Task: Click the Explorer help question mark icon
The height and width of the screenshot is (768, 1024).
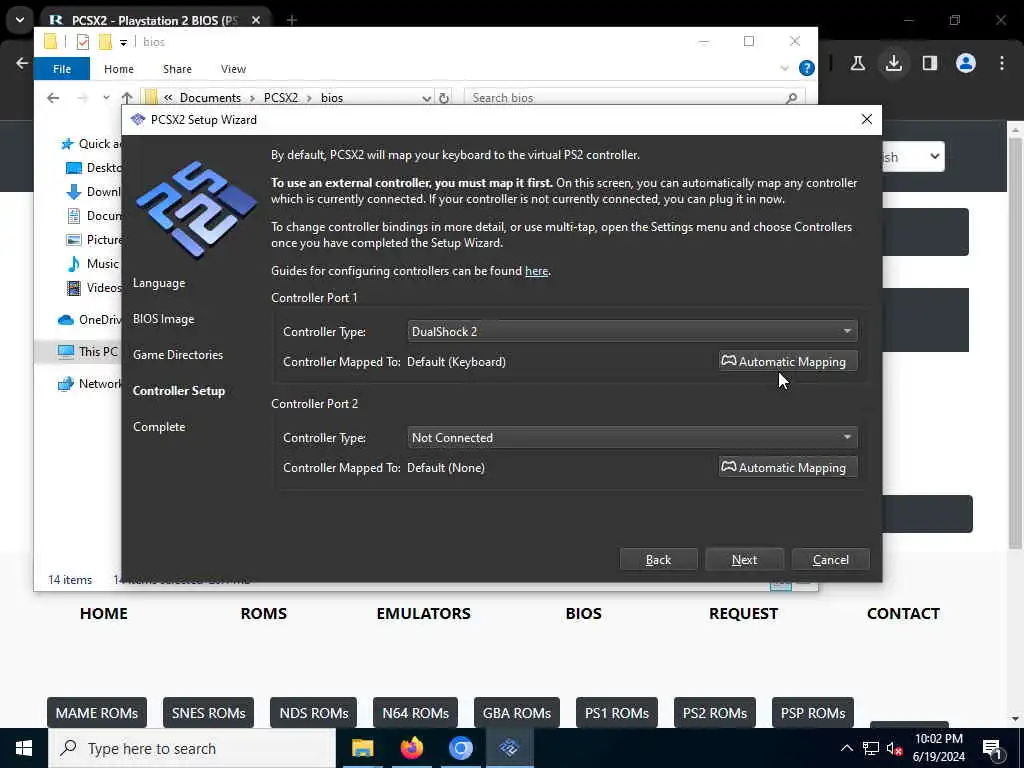Action: click(x=807, y=68)
